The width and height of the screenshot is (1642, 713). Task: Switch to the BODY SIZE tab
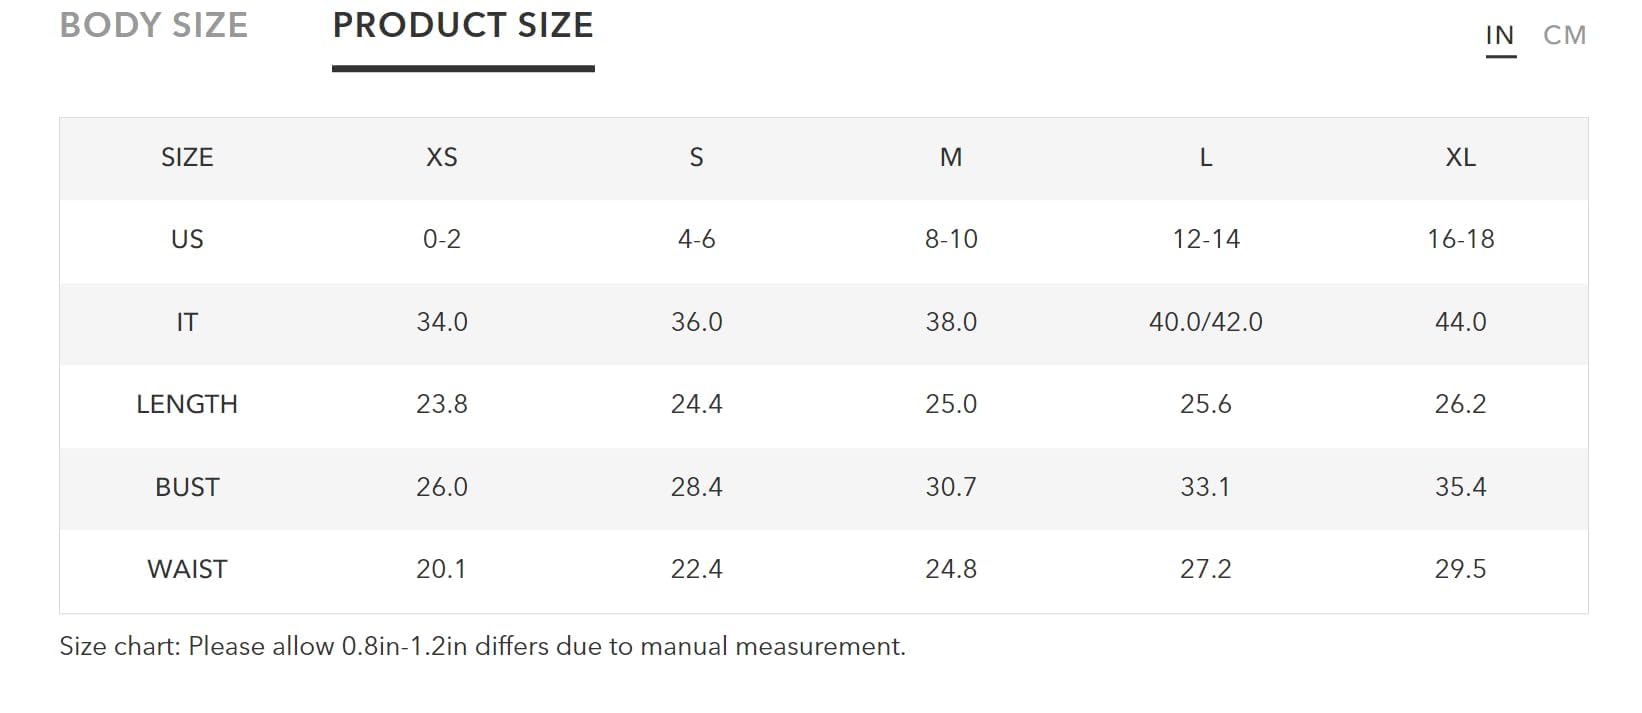pyautogui.click(x=154, y=25)
